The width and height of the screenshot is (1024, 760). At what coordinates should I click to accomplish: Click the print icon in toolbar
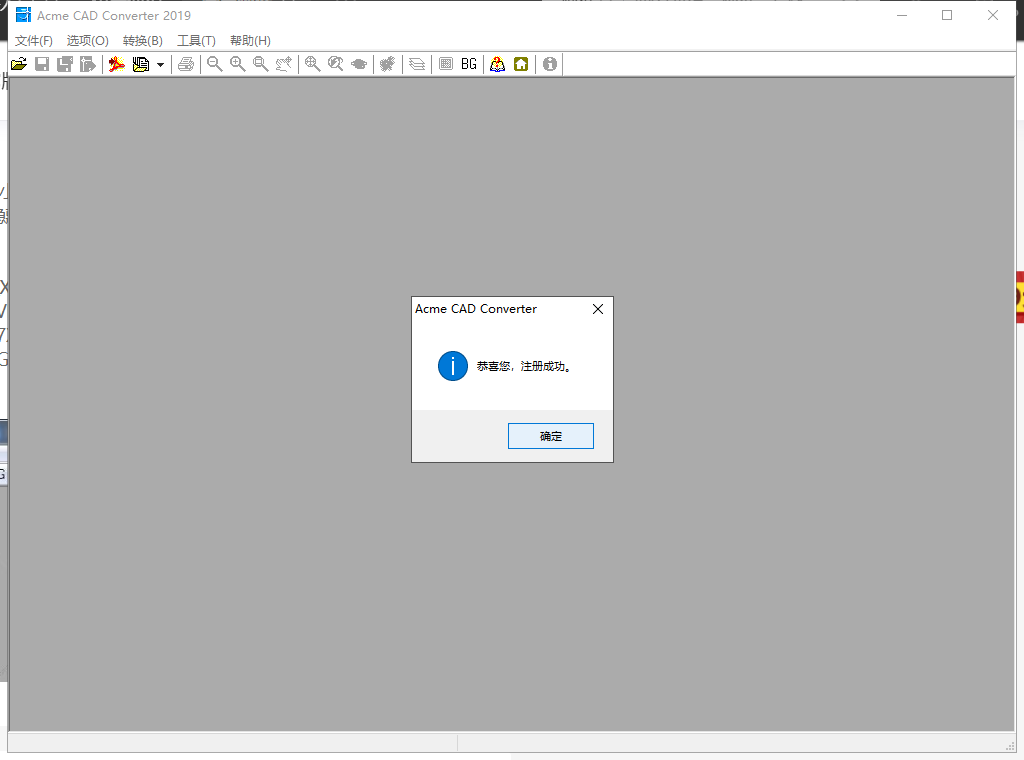[186, 64]
